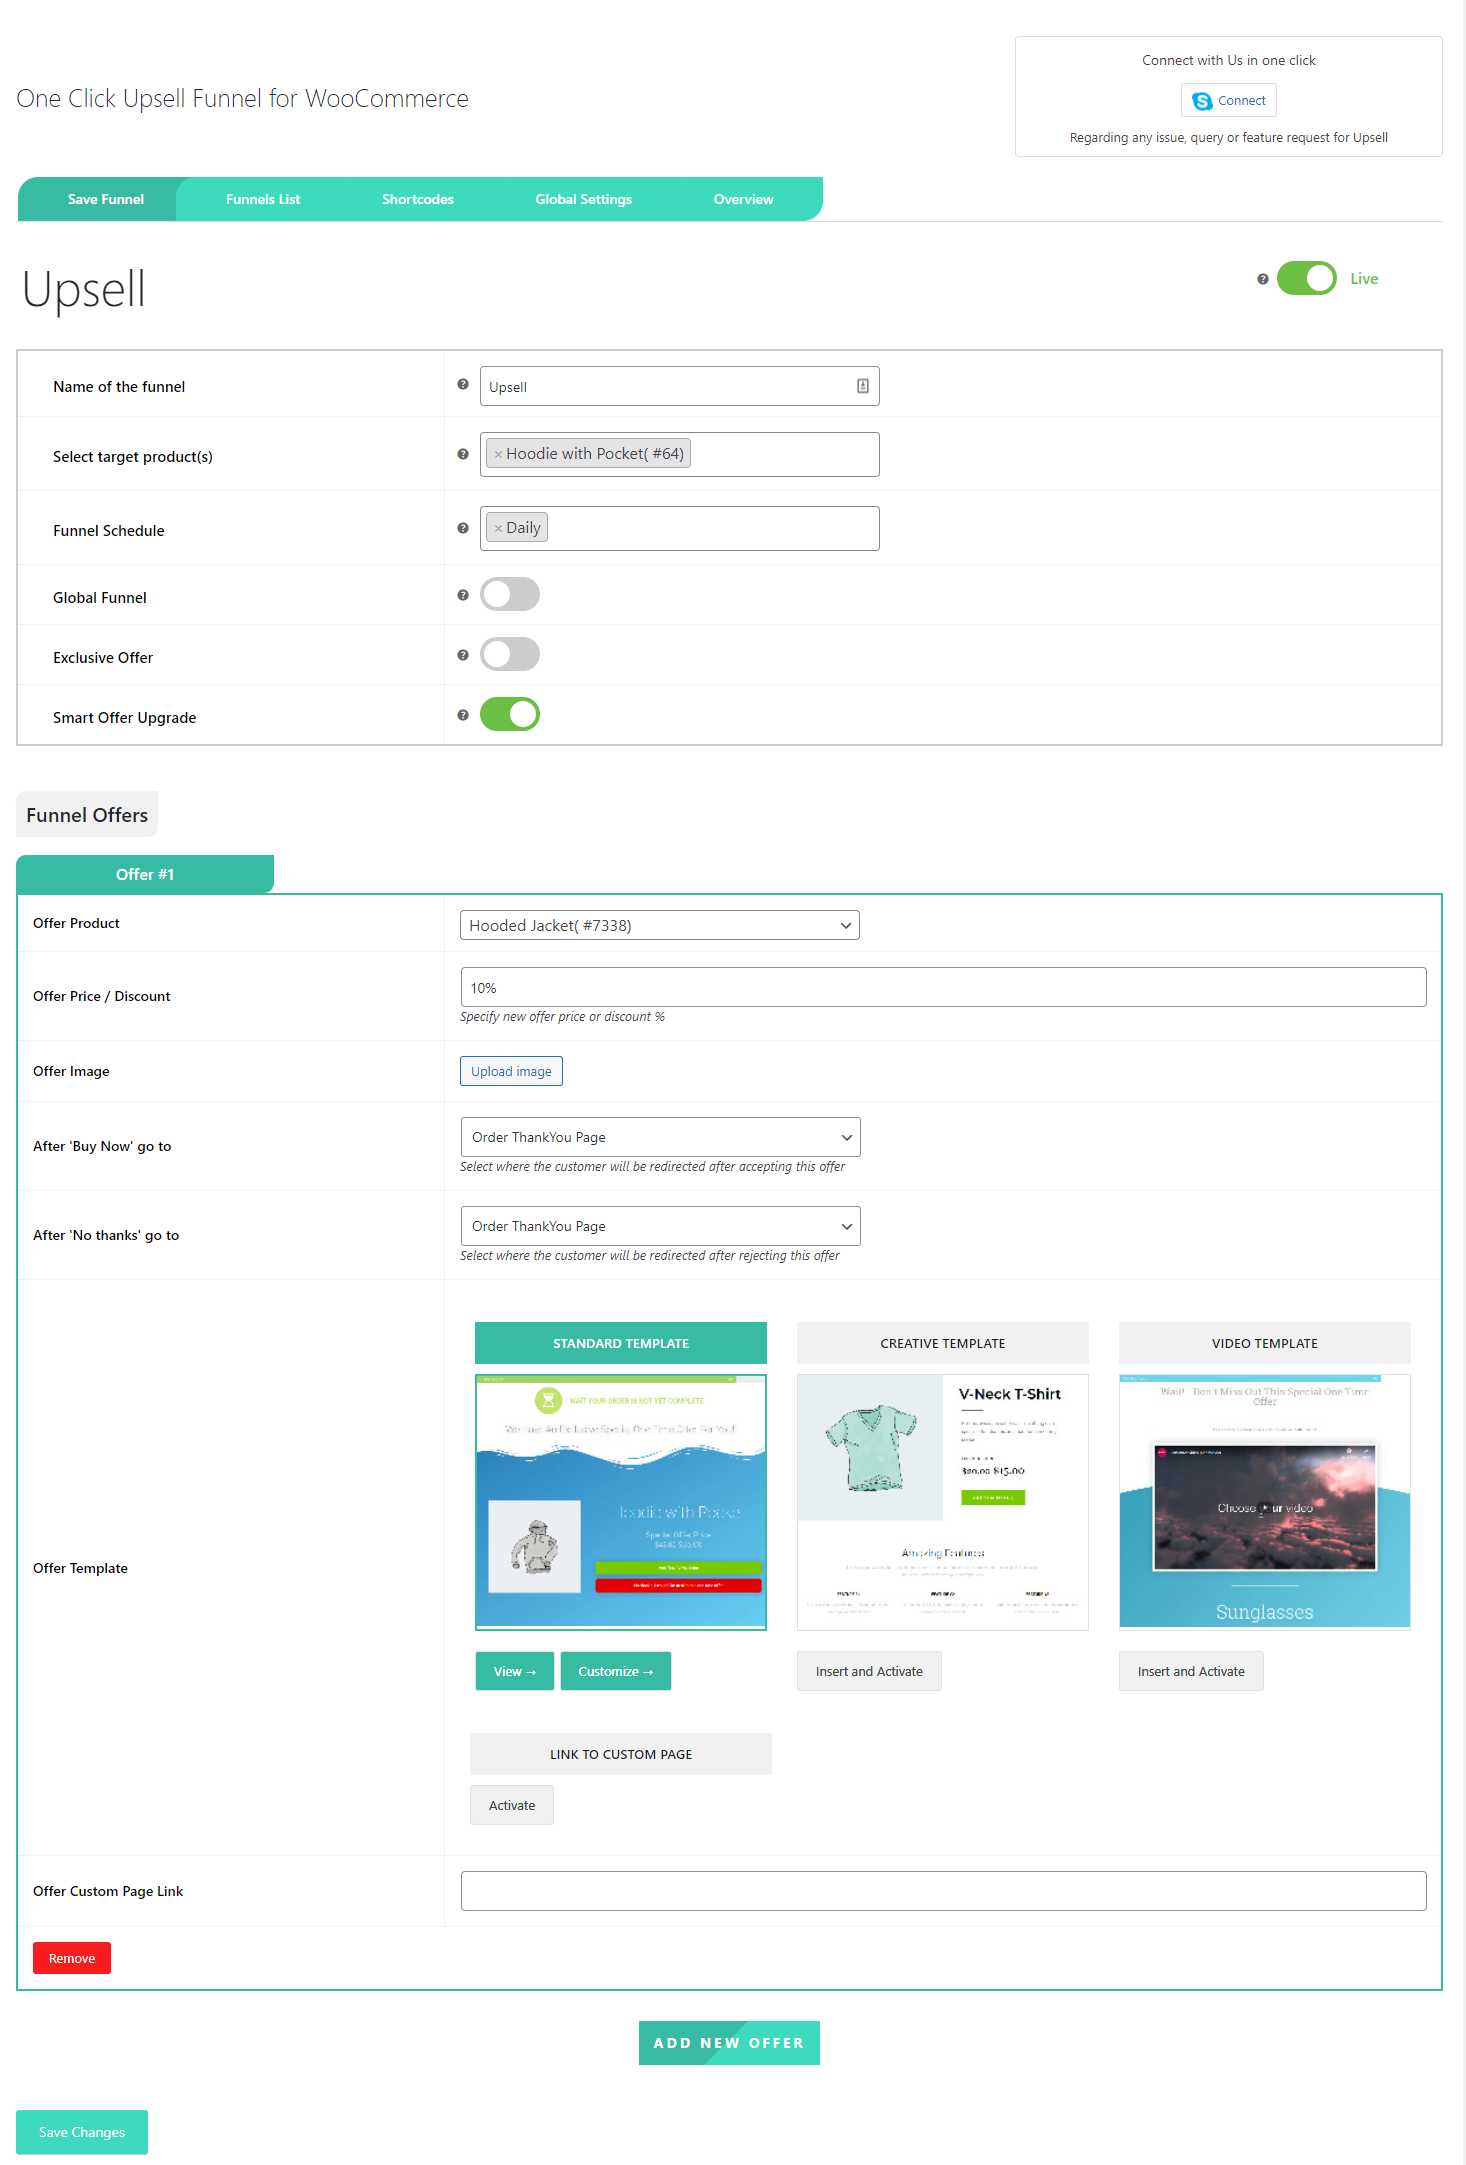Click the help icon beside the Live toggle

[1263, 279]
